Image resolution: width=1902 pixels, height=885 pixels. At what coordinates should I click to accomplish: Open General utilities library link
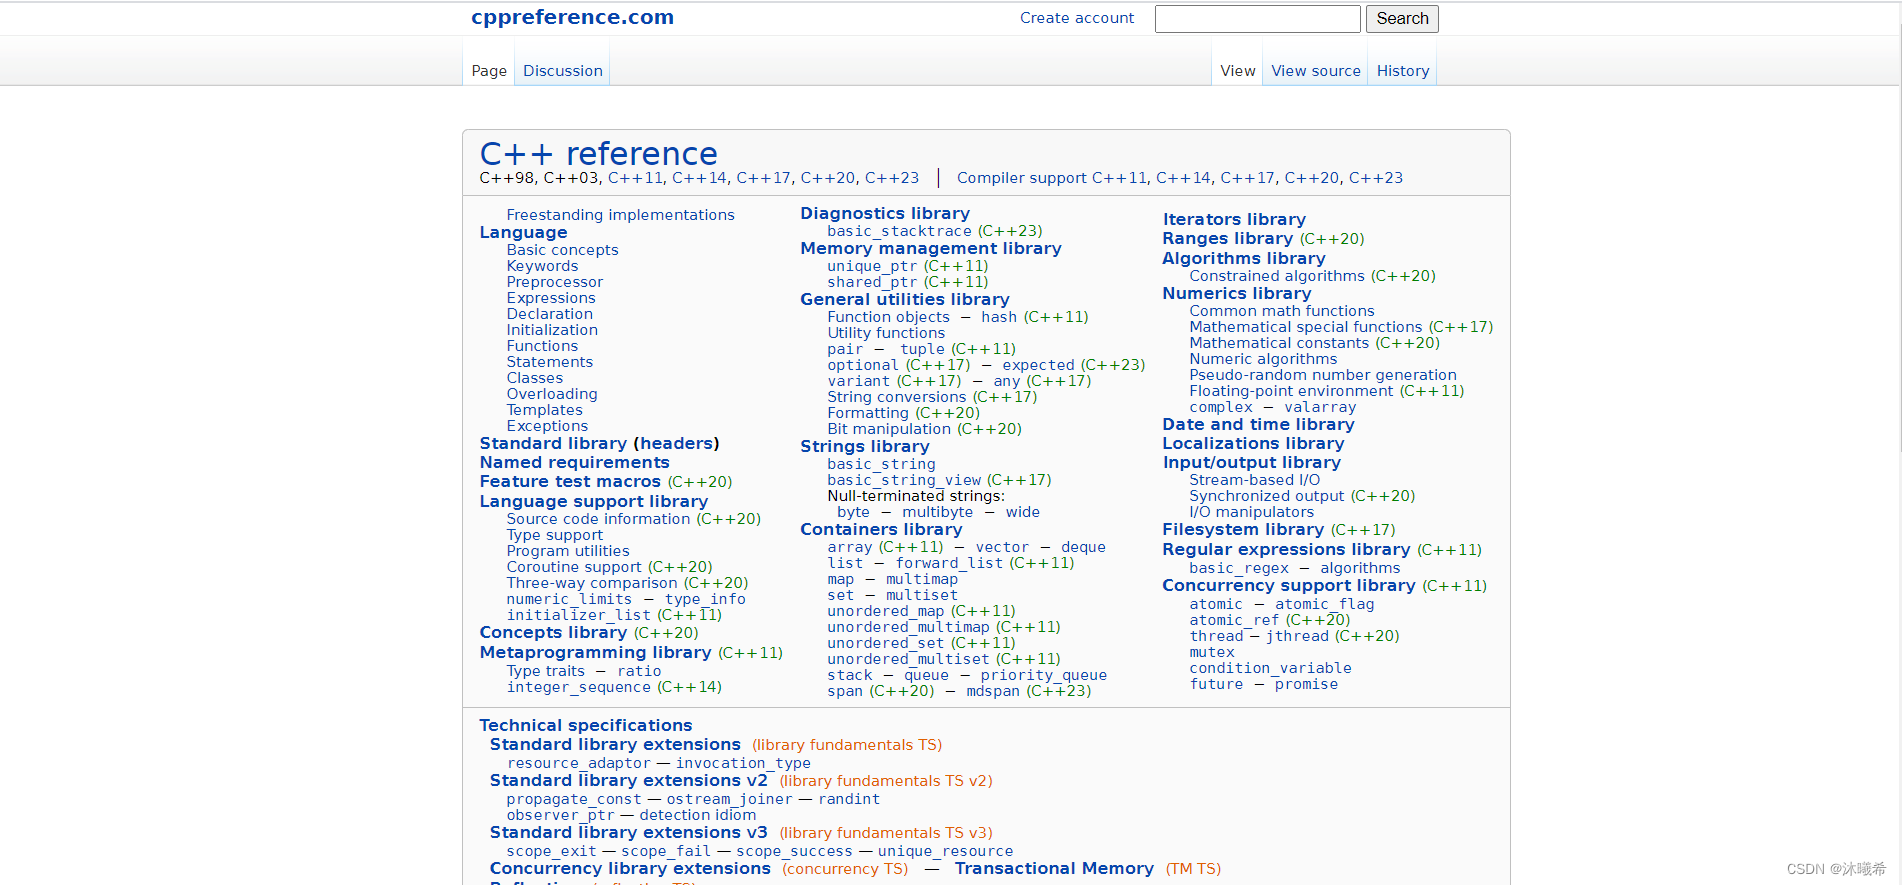(x=904, y=299)
